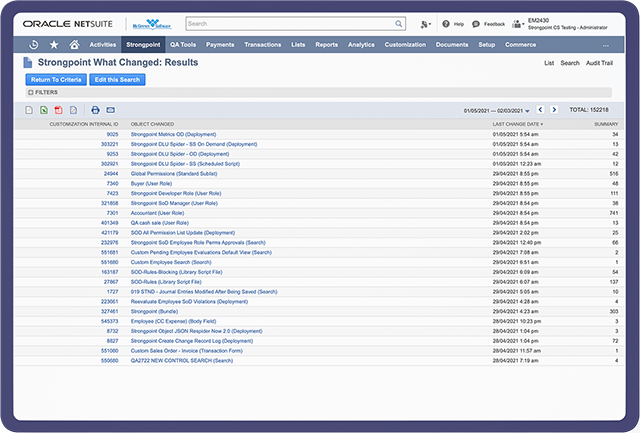Open the Recent Records clock icon
Viewport: 640px width, 433px height.
tap(34, 45)
